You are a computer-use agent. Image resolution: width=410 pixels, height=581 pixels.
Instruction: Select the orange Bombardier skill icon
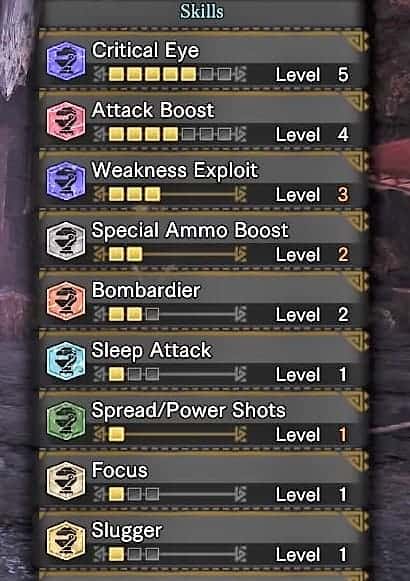click(x=66, y=301)
